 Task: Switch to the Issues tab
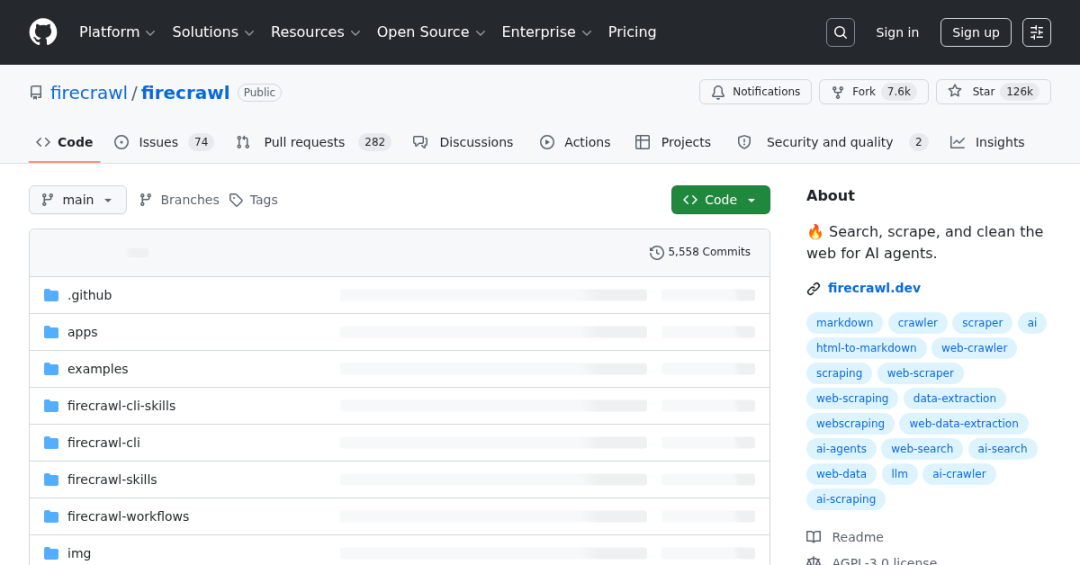(x=164, y=142)
